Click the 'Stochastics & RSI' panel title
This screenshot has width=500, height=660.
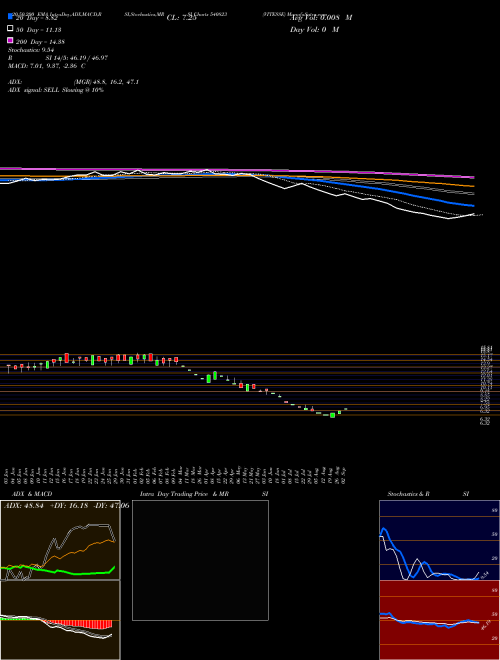pos(428,494)
